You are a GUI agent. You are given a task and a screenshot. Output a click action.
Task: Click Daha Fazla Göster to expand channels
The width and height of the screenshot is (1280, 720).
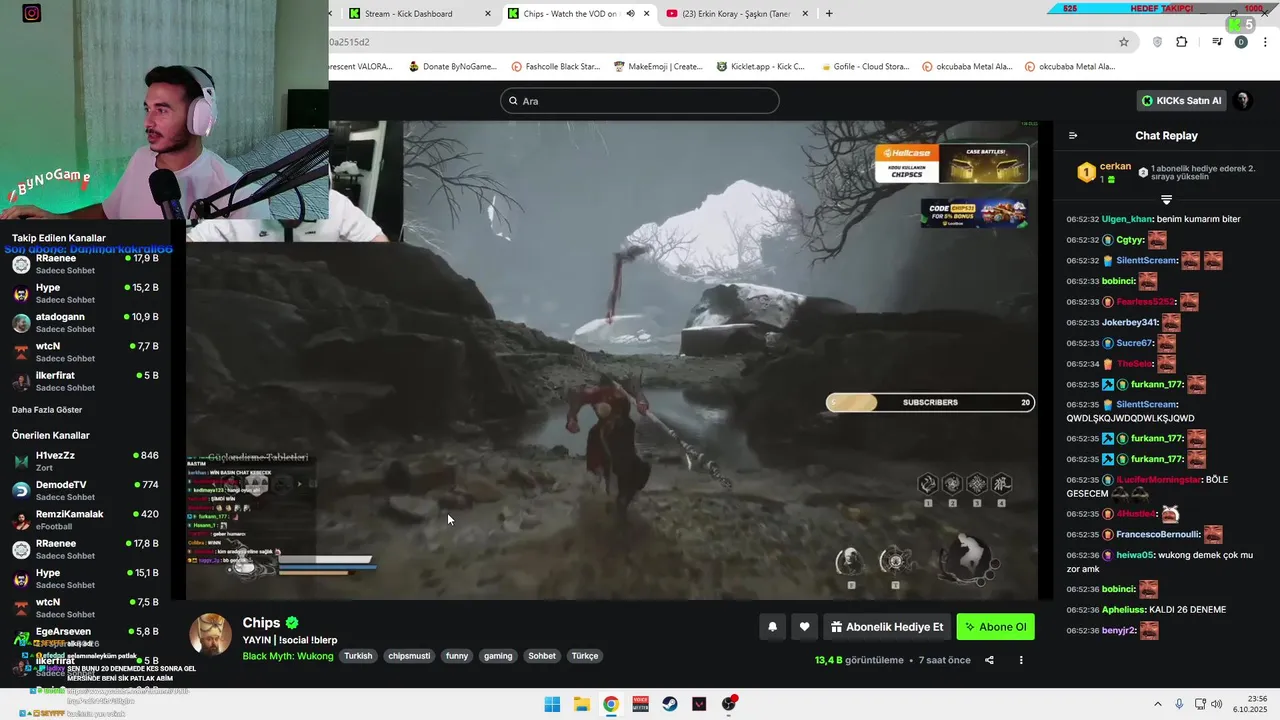[47, 410]
